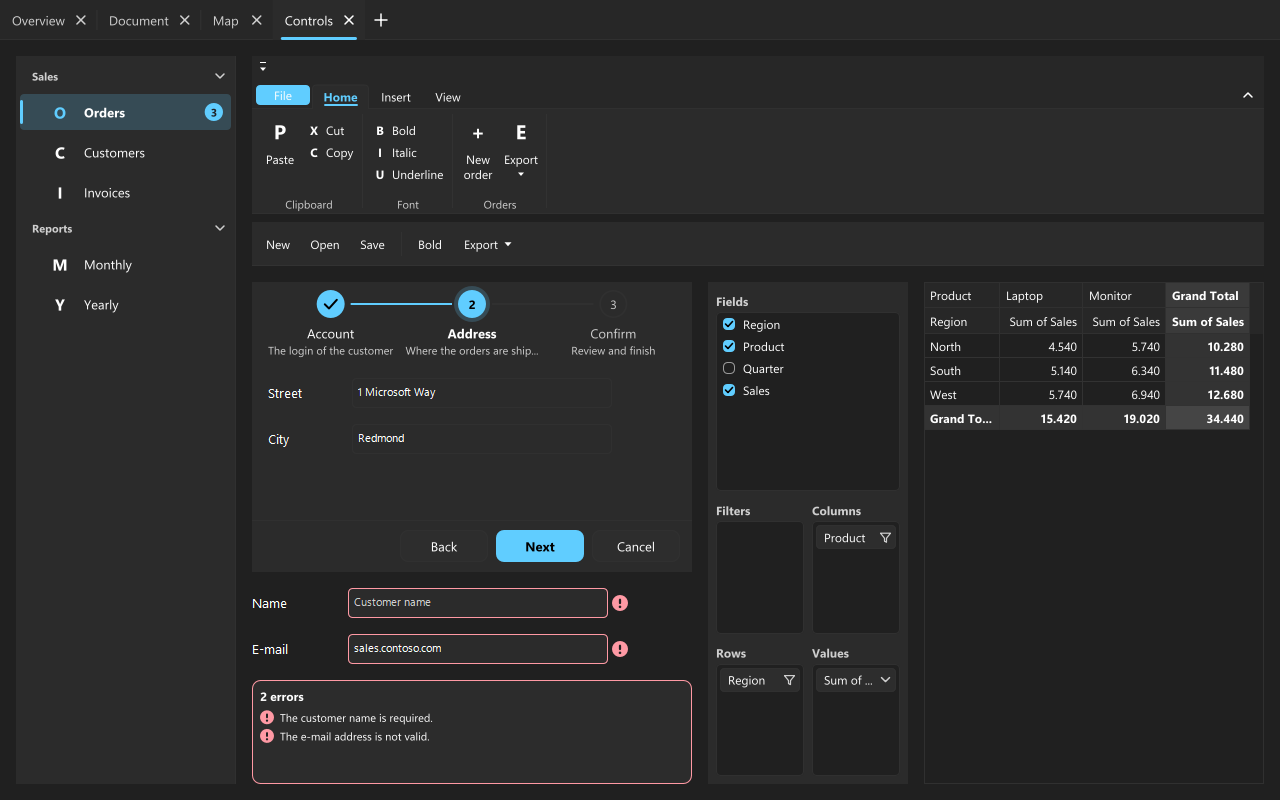Open Customers in the sidebar
The height and width of the screenshot is (800, 1280).
point(126,153)
